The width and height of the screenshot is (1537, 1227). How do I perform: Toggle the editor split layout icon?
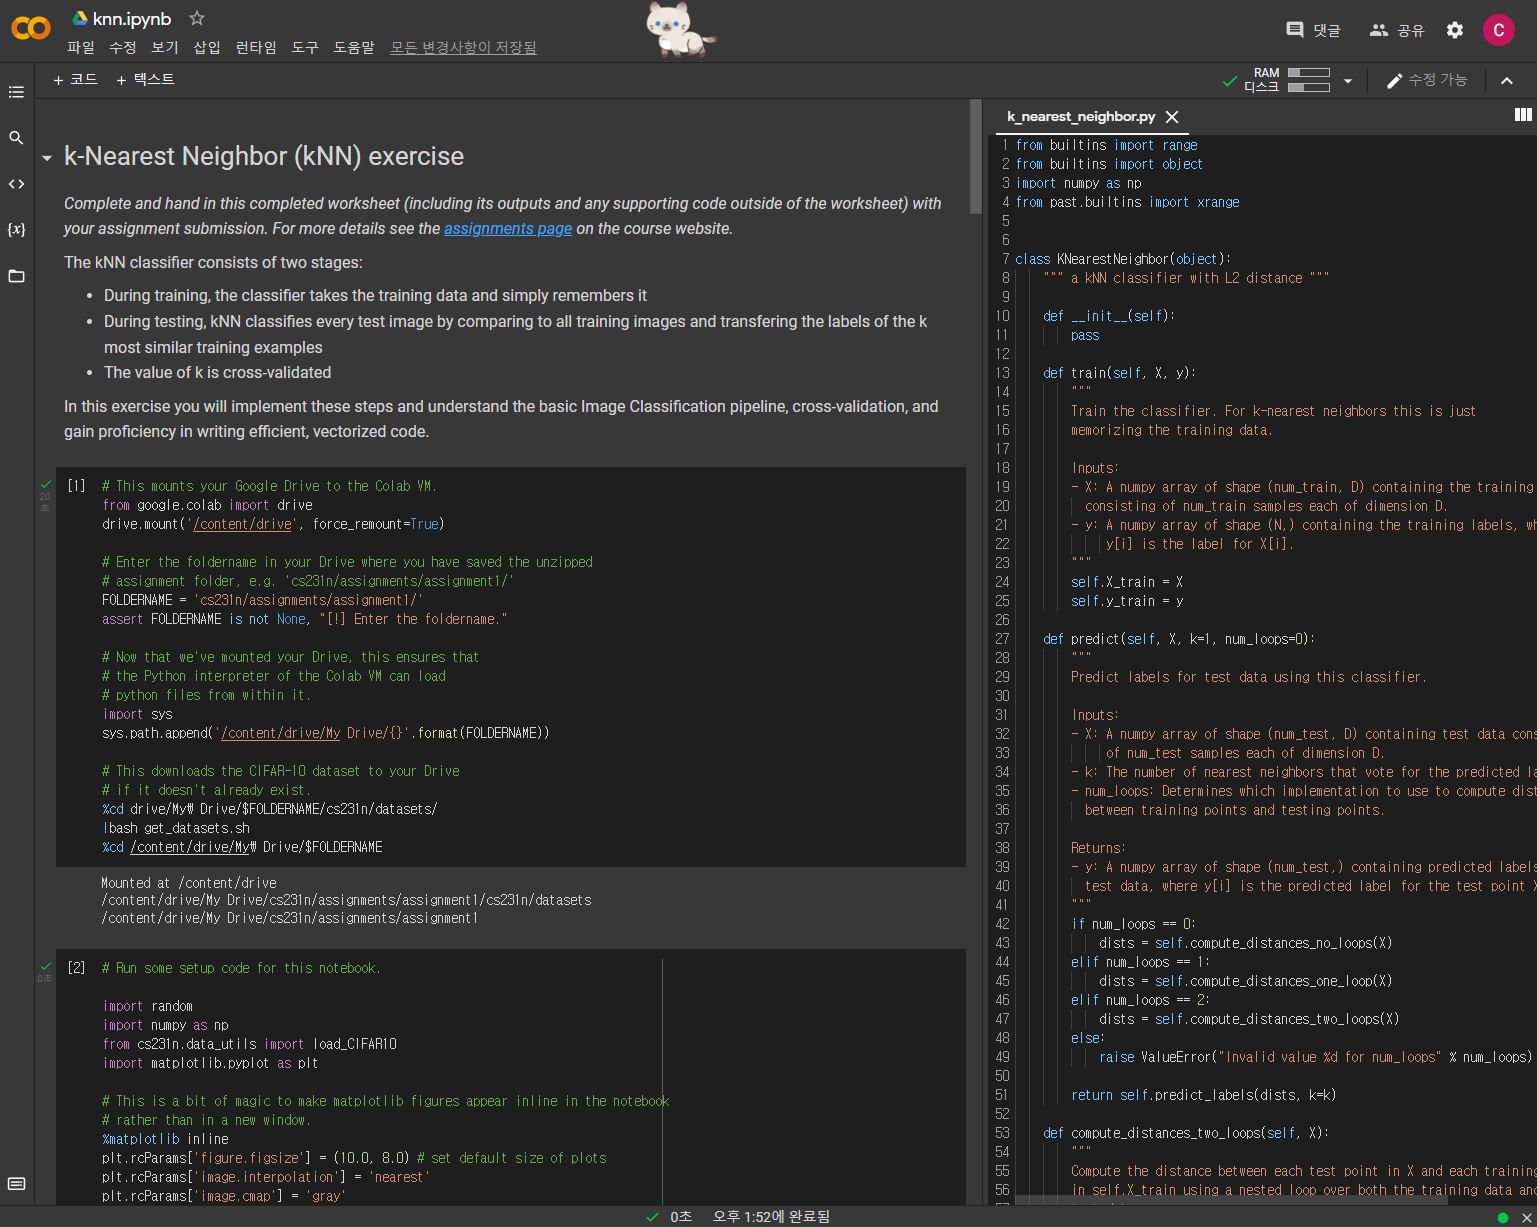pos(1523,115)
